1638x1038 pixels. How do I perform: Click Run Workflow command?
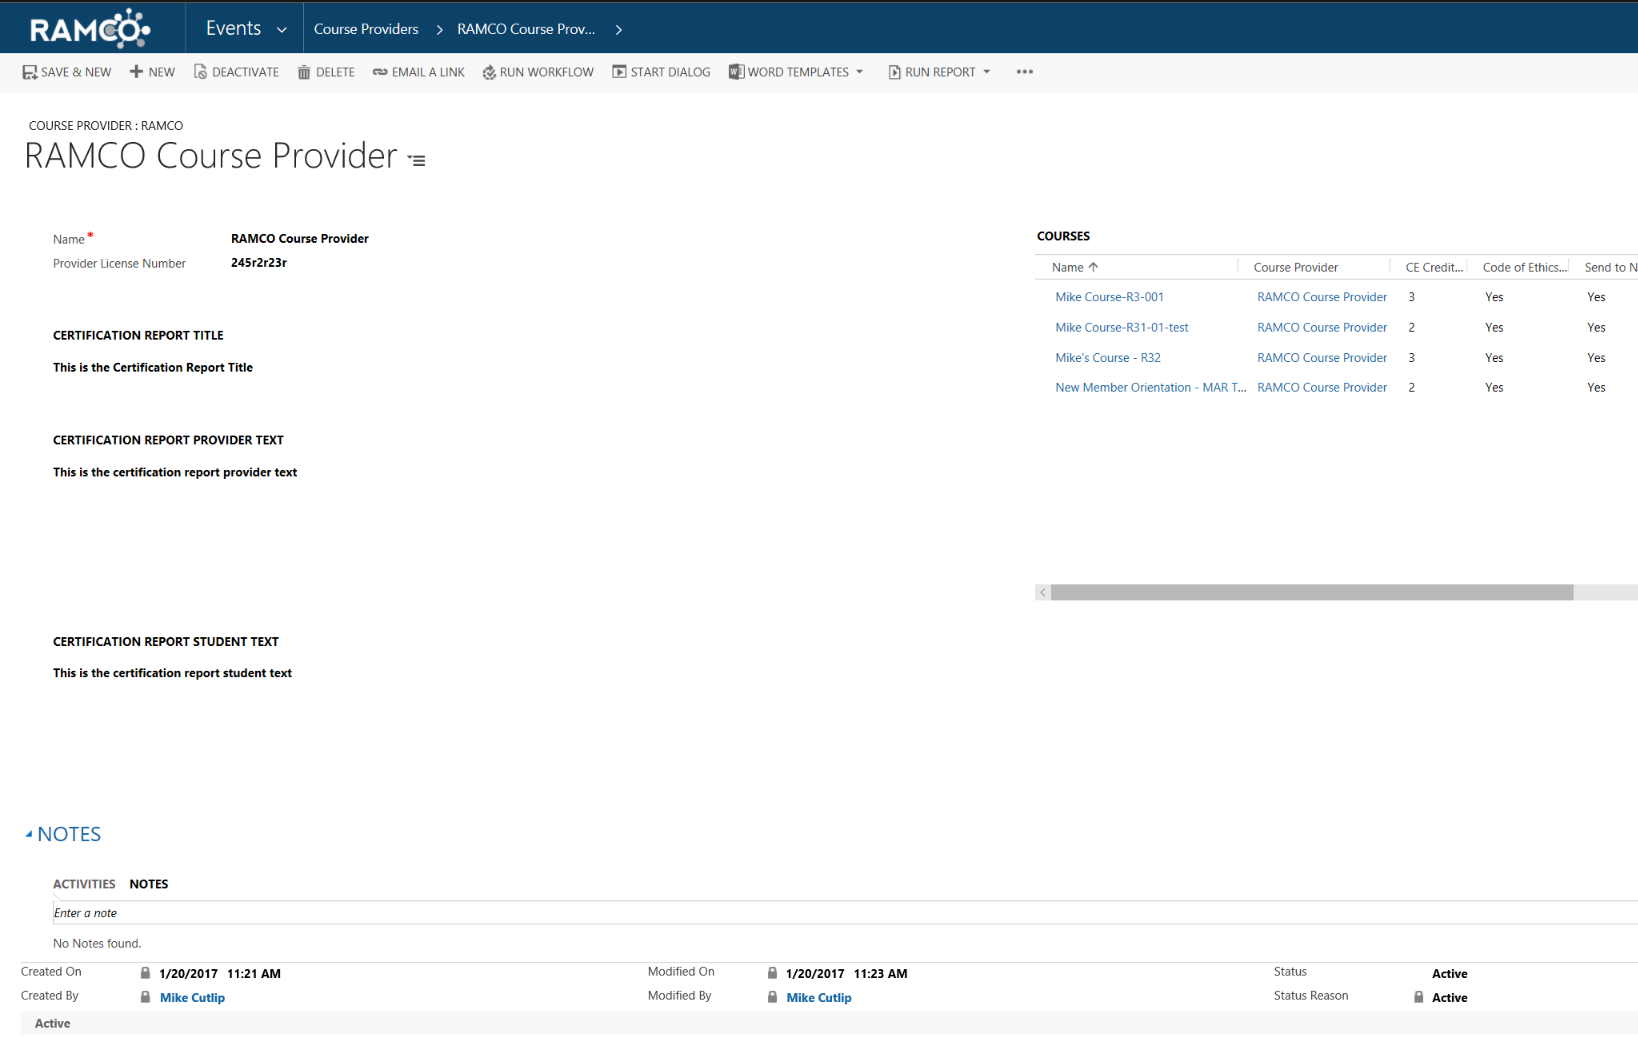point(538,72)
